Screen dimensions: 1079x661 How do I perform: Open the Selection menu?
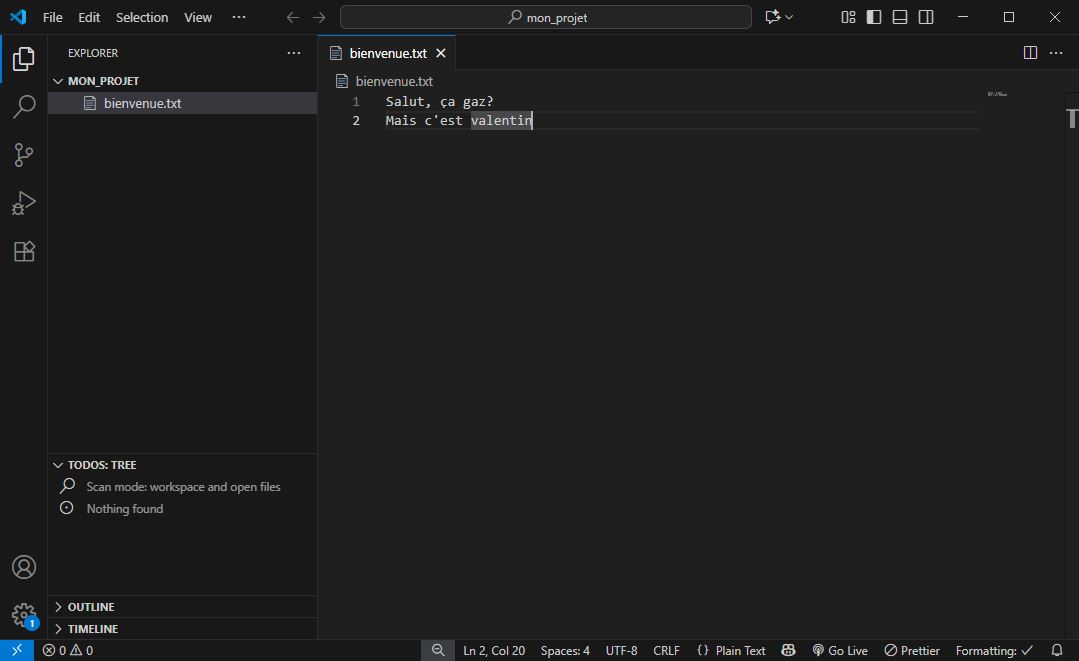click(142, 17)
